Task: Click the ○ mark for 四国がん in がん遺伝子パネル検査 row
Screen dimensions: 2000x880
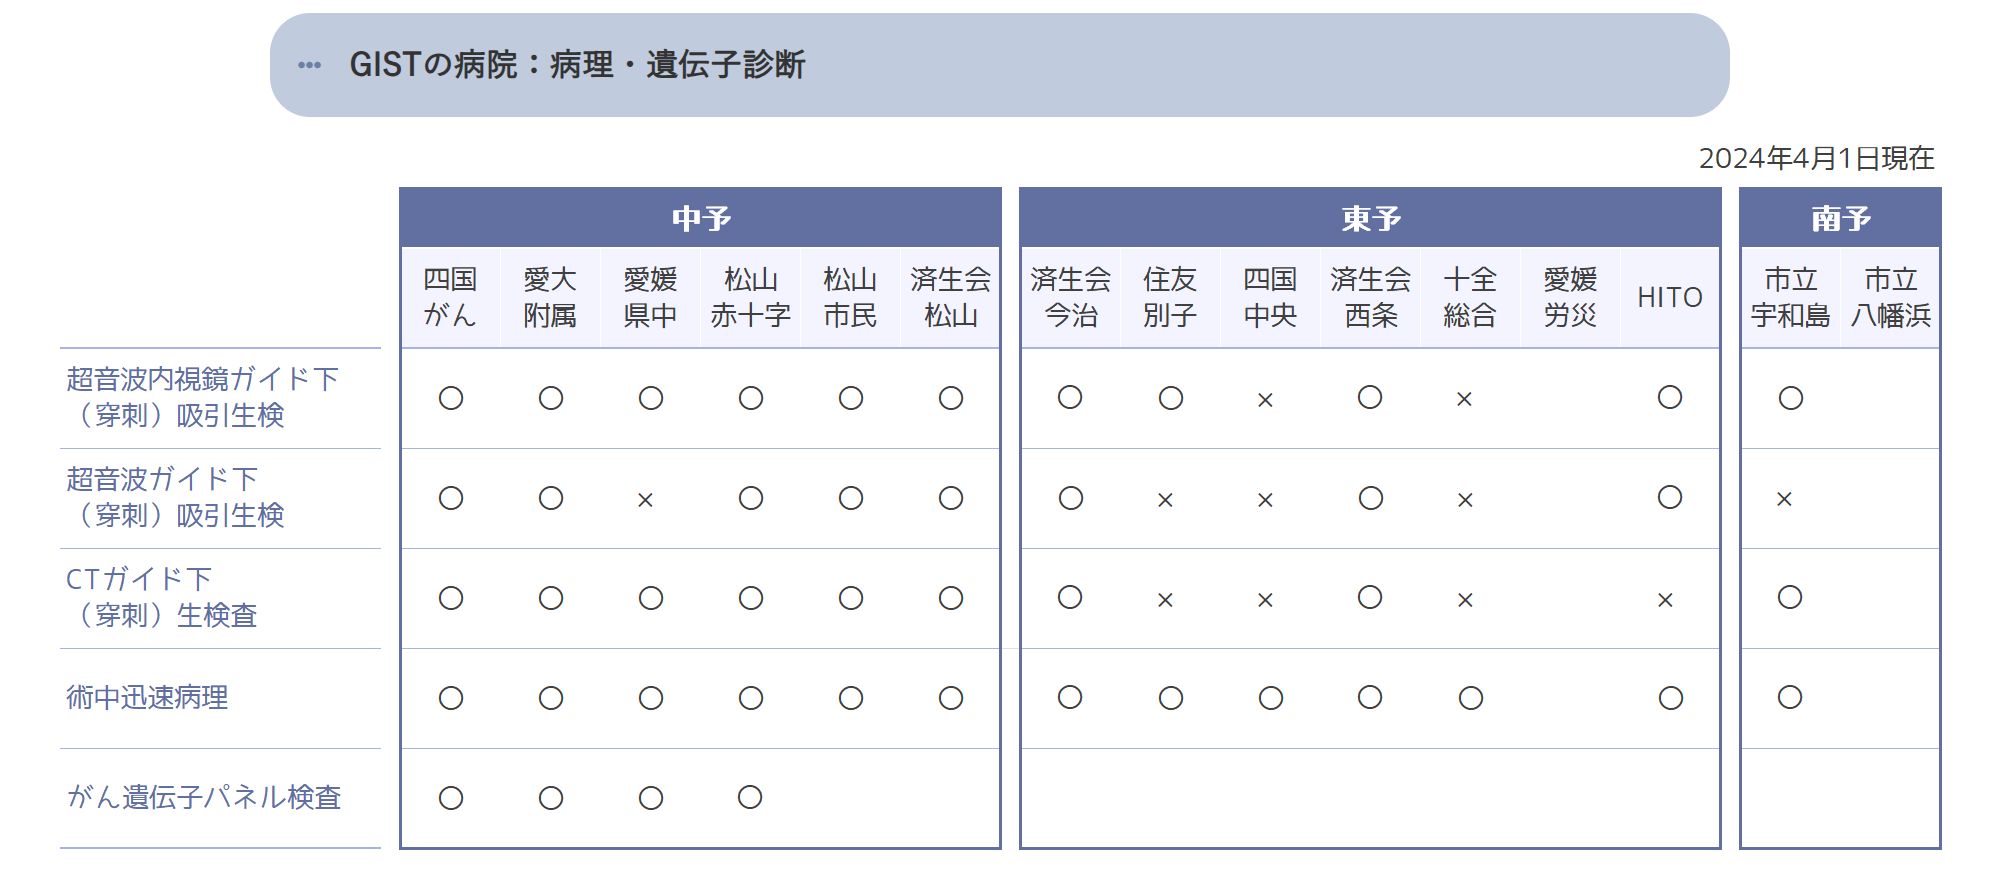Action: 451,798
